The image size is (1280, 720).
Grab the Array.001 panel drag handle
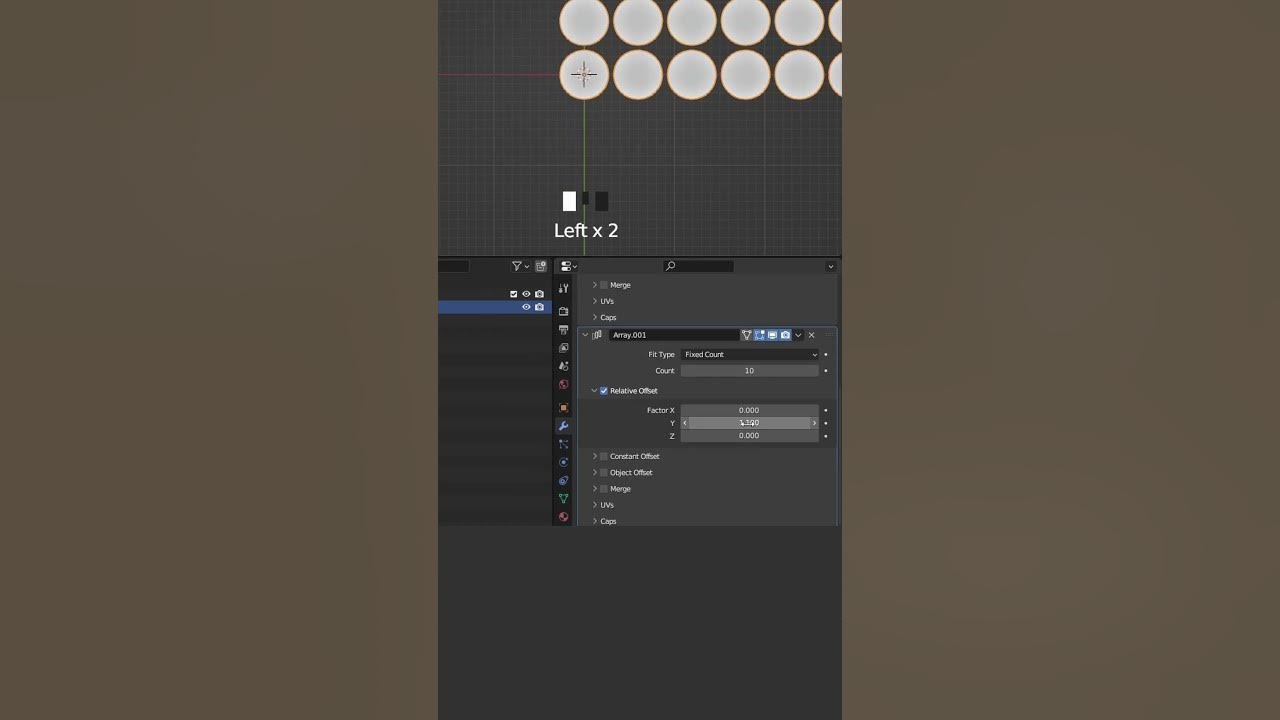click(x=828, y=335)
